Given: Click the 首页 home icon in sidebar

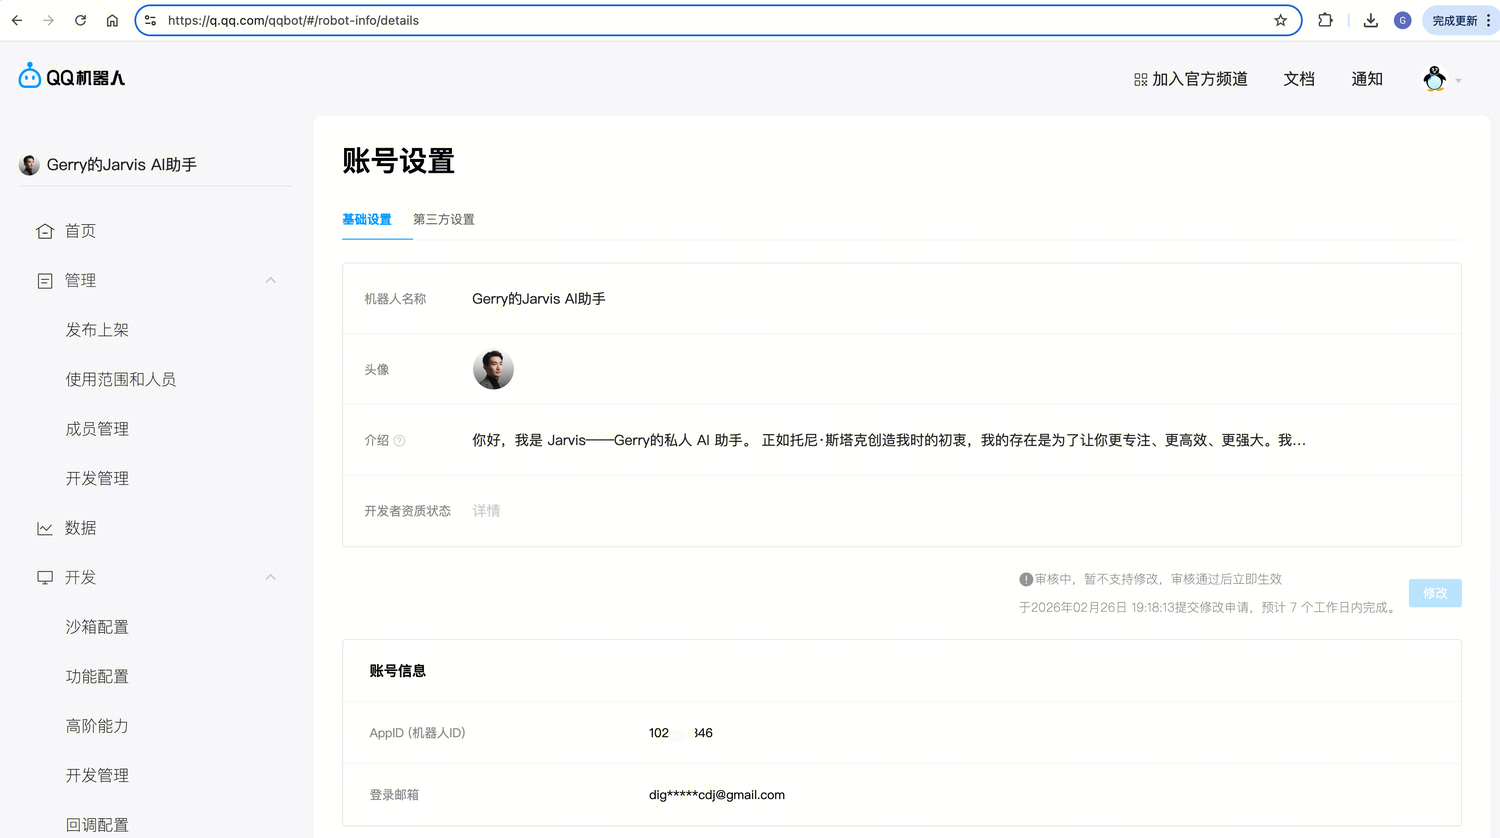Looking at the screenshot, I should coord(45,231).
